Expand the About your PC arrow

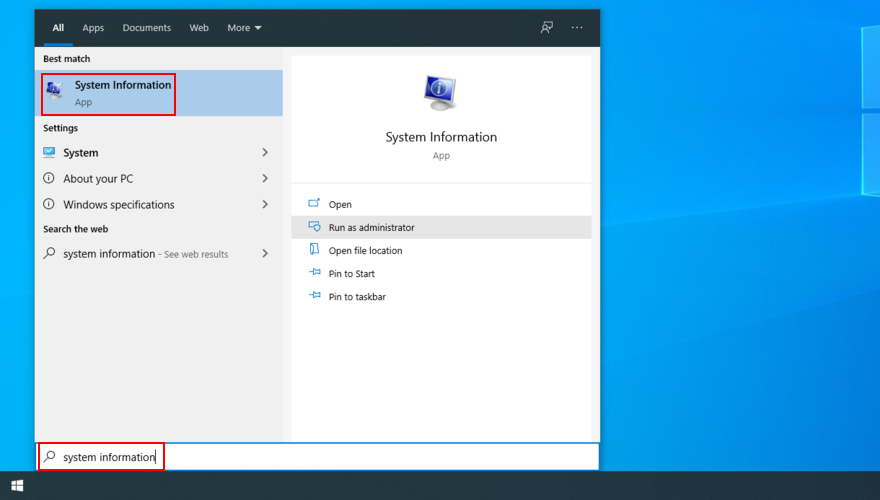265,179
